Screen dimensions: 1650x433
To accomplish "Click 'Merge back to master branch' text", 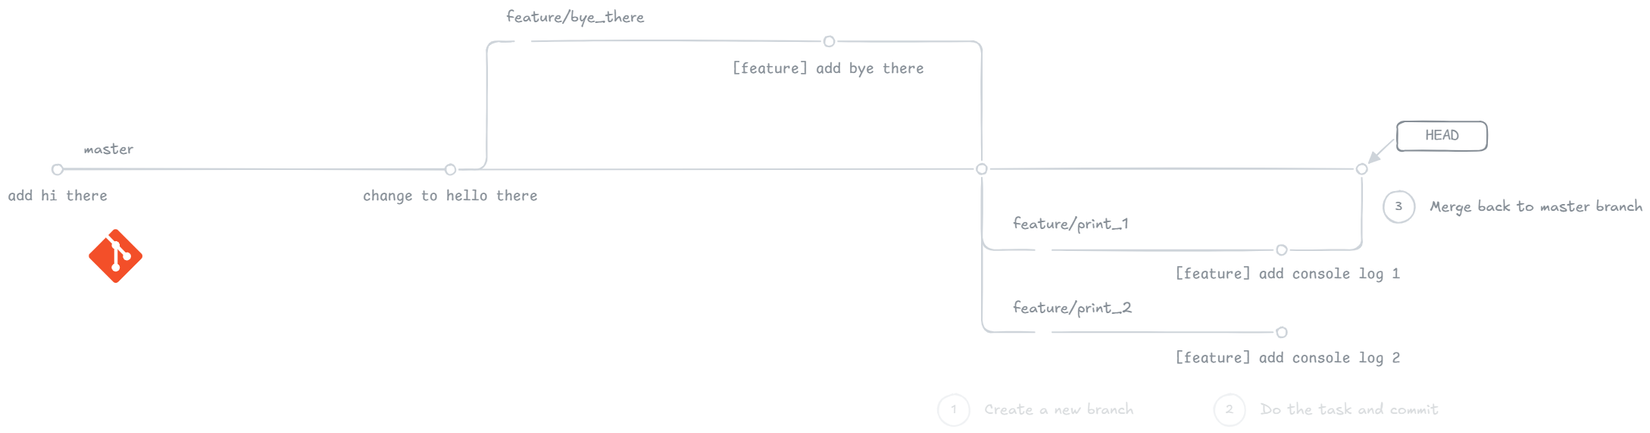I will pos(1535,207).
